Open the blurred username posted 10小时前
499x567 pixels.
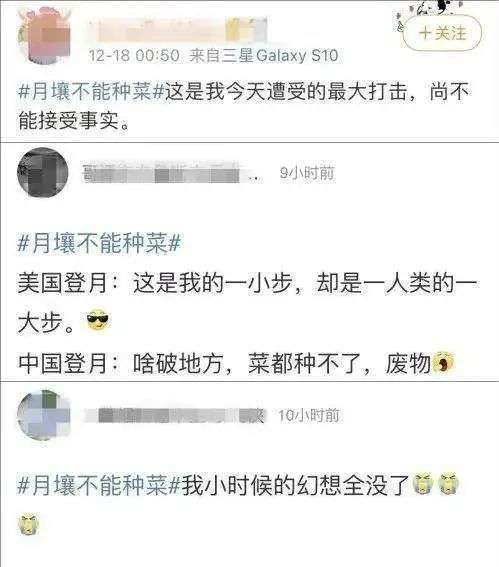(175, 415)
